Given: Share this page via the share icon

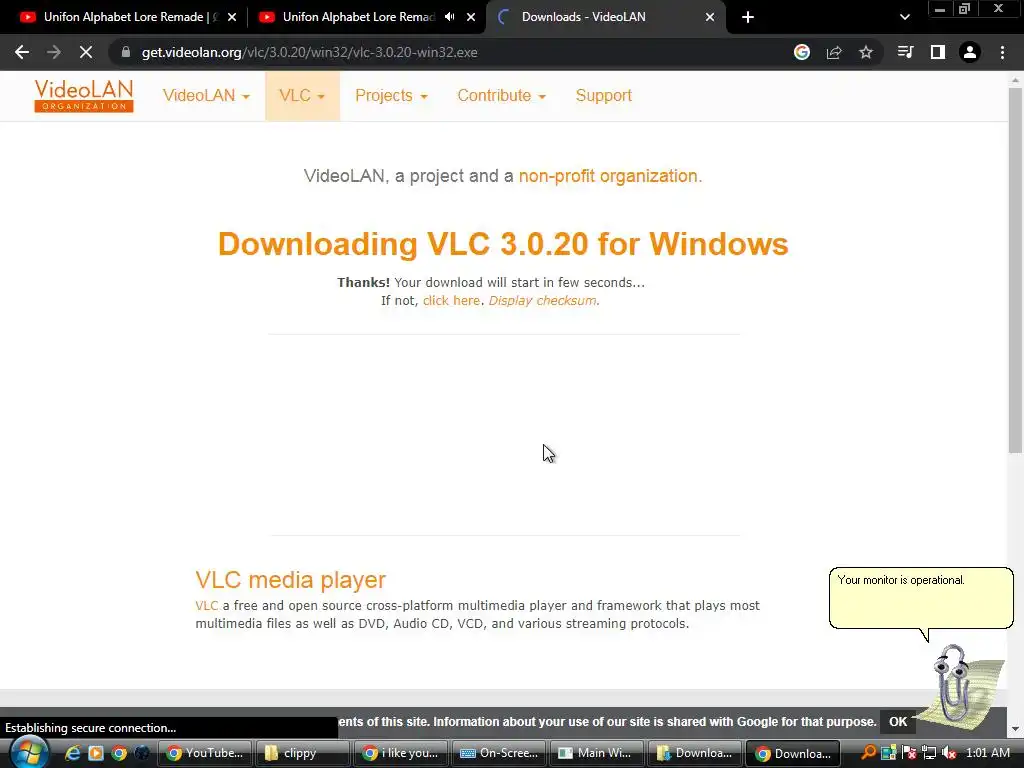Looking at the screenshot, I should click(834, 52).
